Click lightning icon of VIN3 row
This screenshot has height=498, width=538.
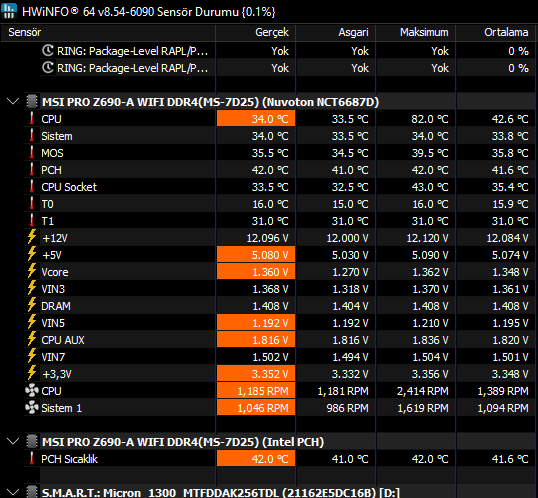32,288
